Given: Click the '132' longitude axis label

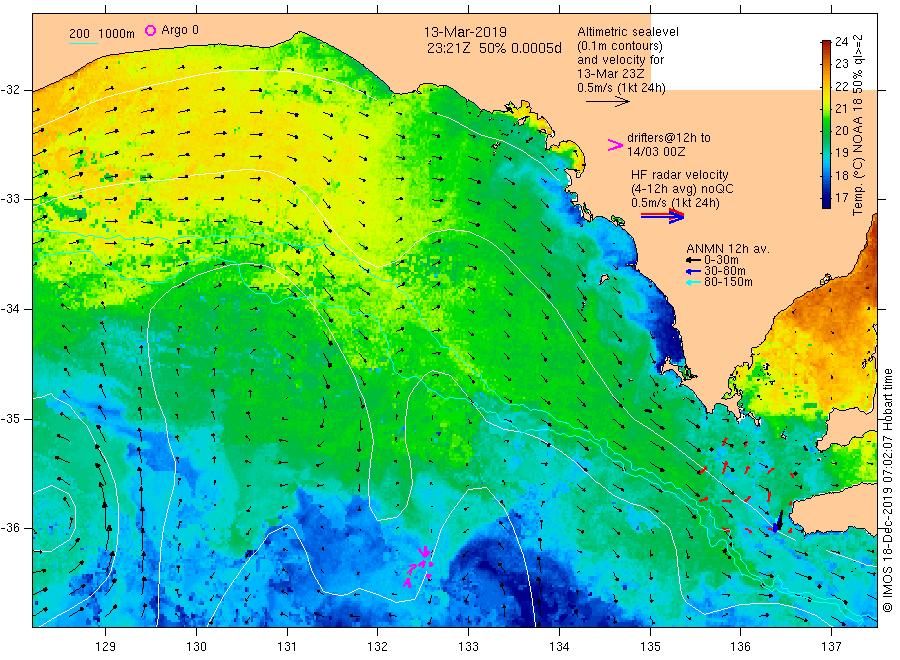Looking at the screenshot, I should coord(378,647).
